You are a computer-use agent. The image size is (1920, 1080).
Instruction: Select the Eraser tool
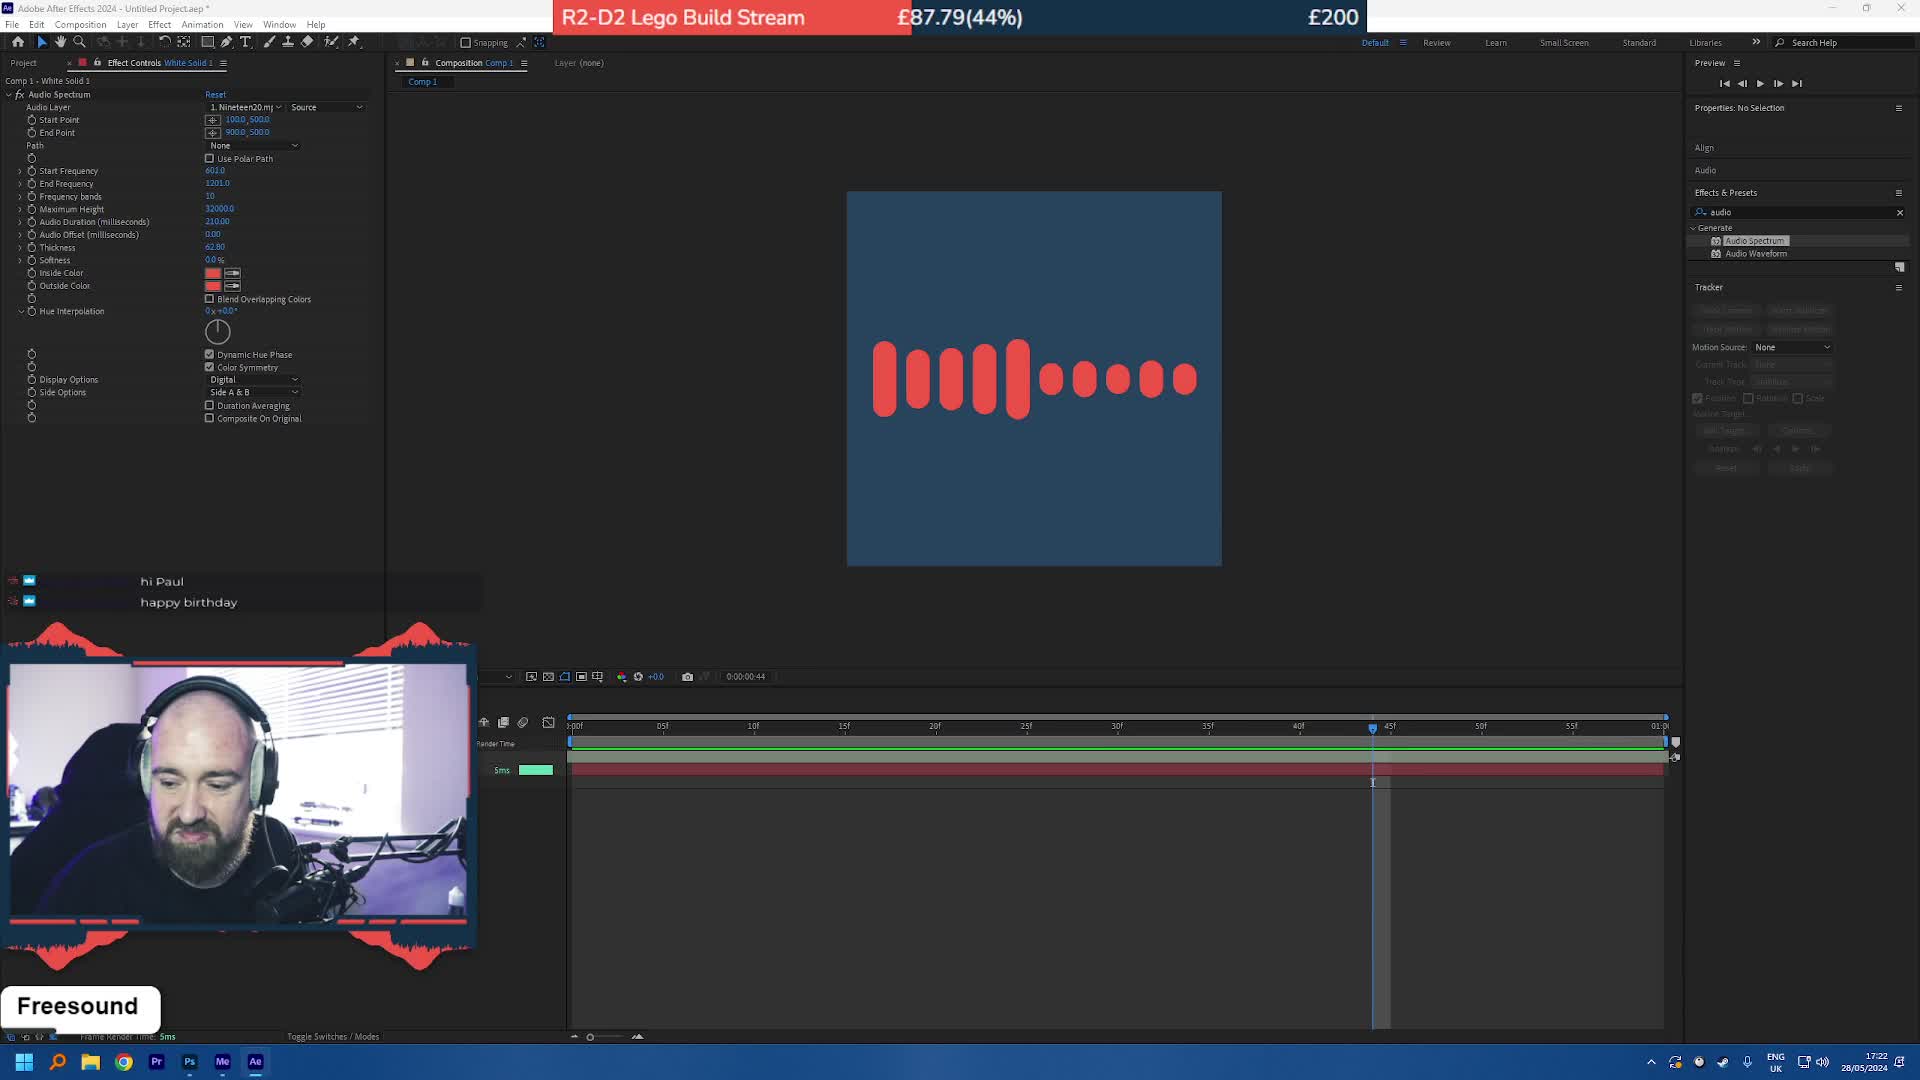307,42
